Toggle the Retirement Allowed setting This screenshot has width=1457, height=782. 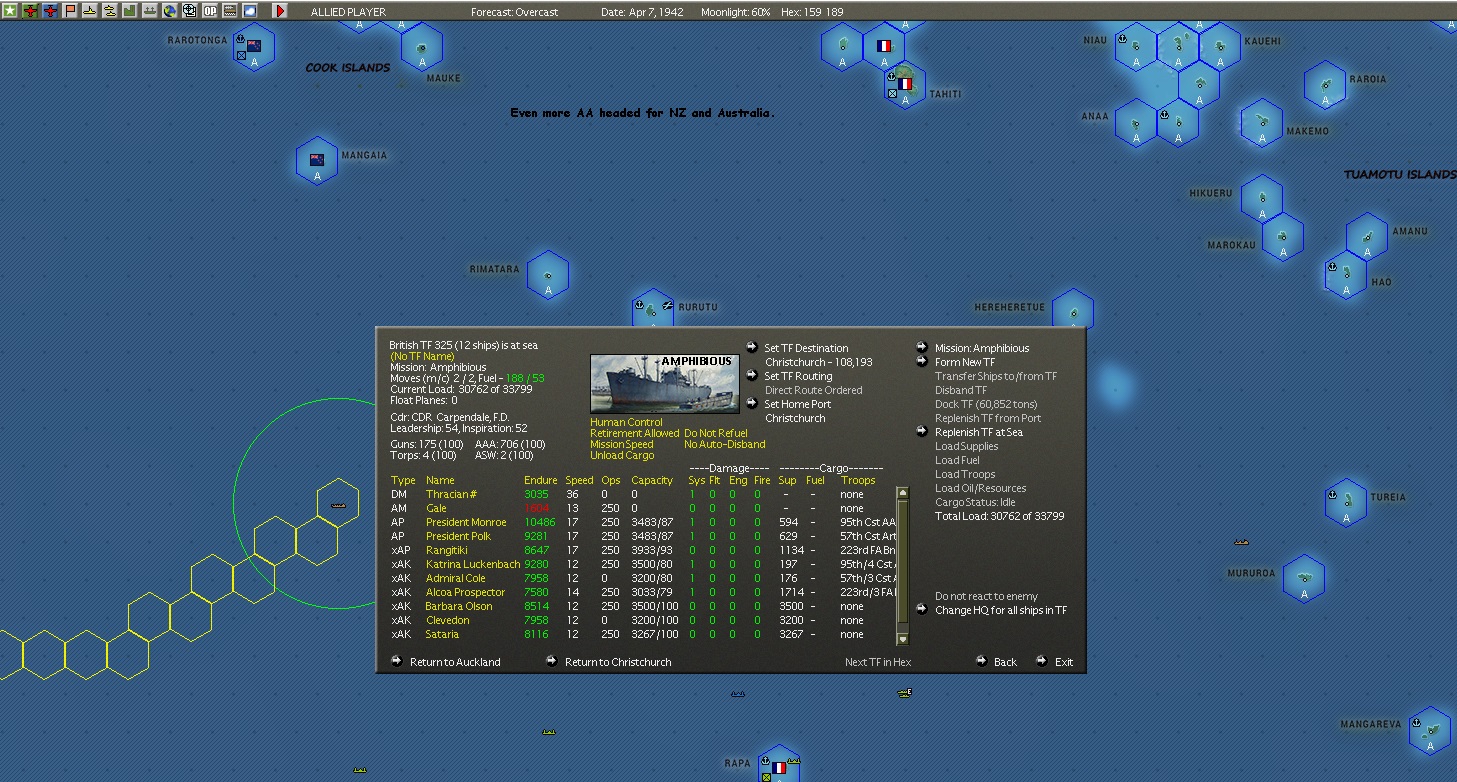pos(635,433)
